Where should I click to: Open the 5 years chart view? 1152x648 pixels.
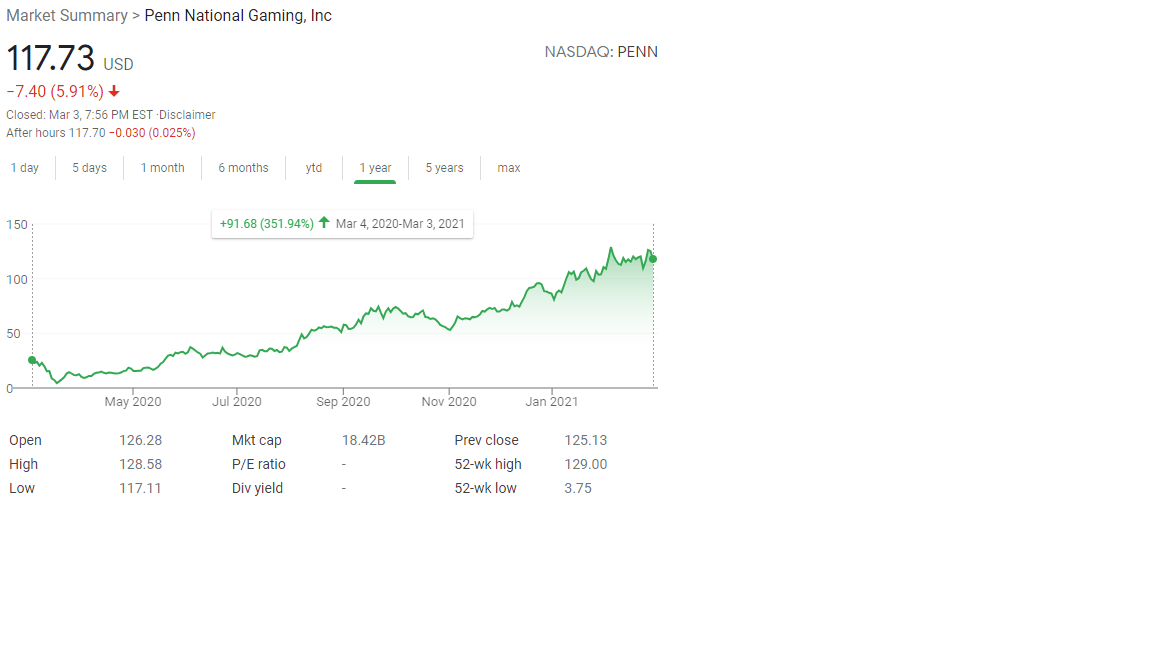tap(444, 168)
